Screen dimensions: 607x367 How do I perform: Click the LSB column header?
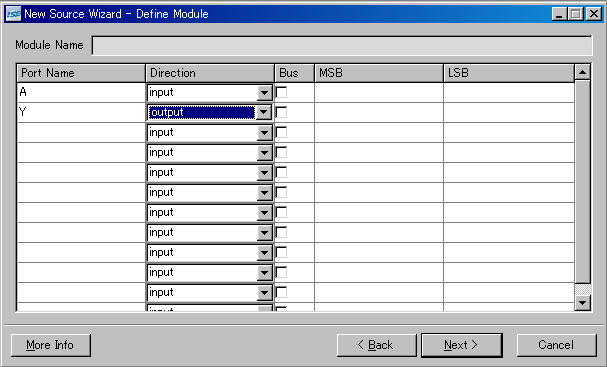pyautogui.click(x=509, y=73)
